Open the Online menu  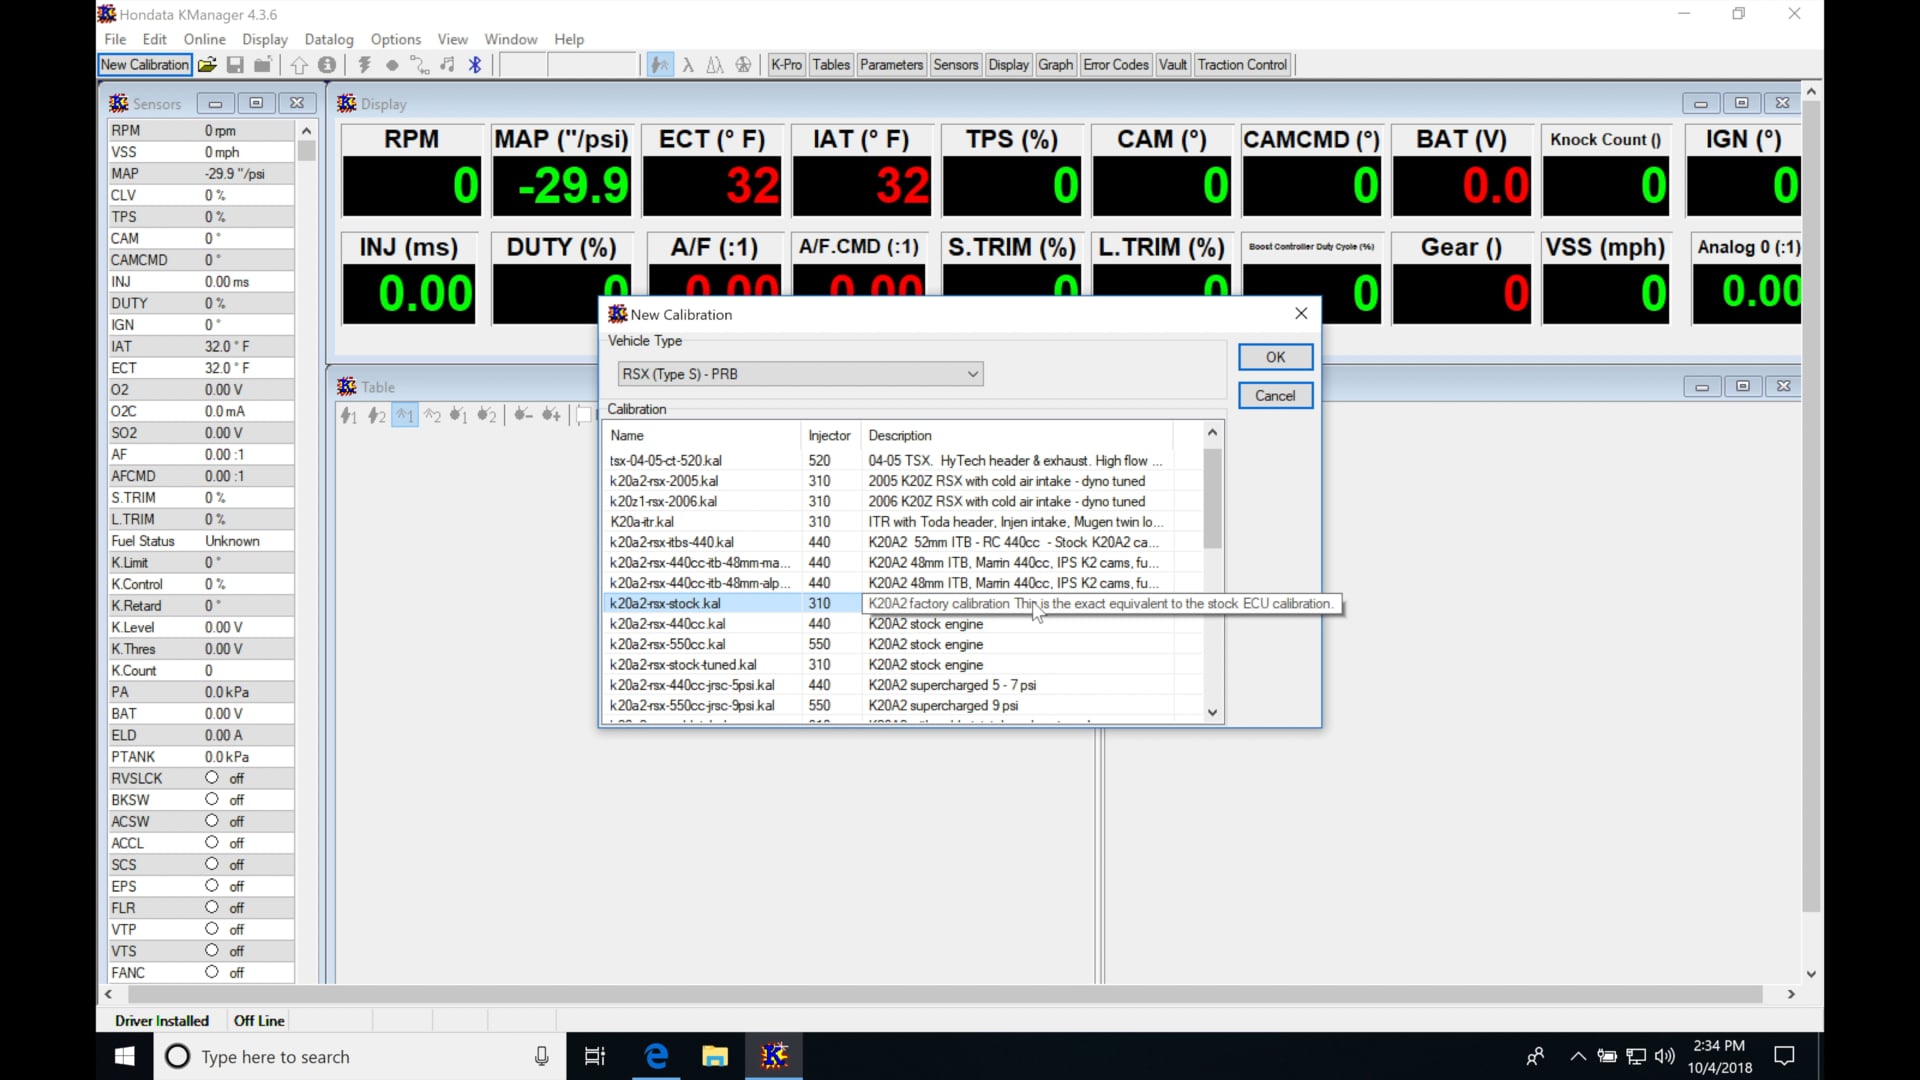click(x=204, y=39)
